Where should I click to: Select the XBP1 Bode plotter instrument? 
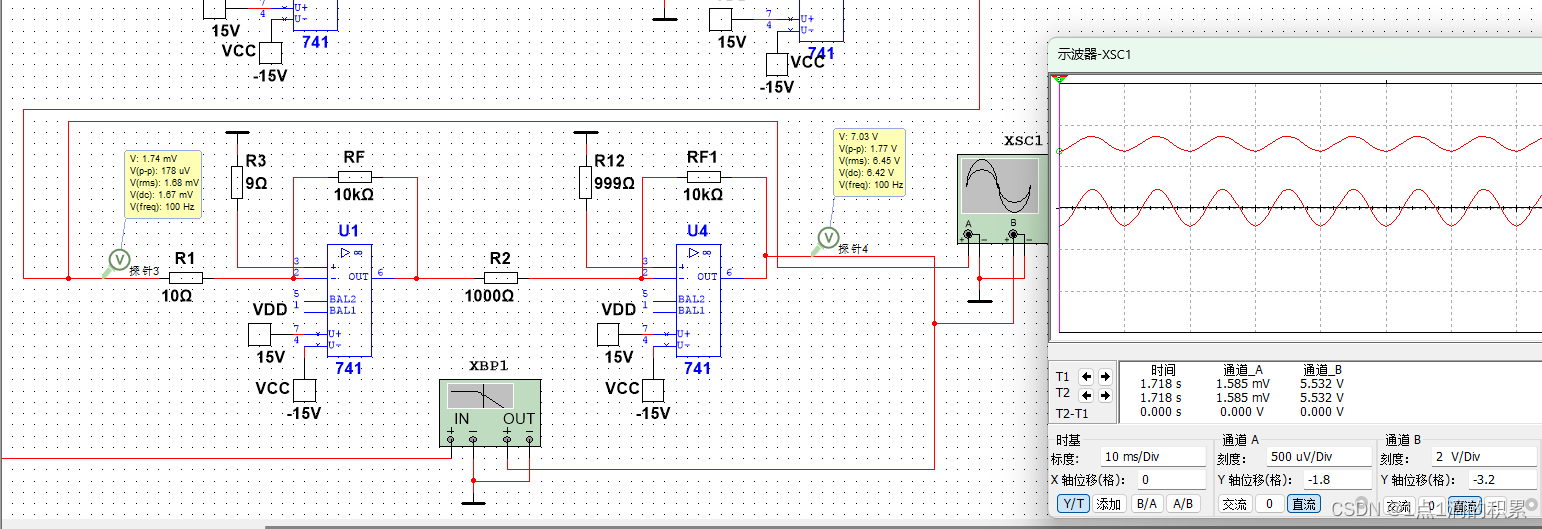[x=491, y=412]
